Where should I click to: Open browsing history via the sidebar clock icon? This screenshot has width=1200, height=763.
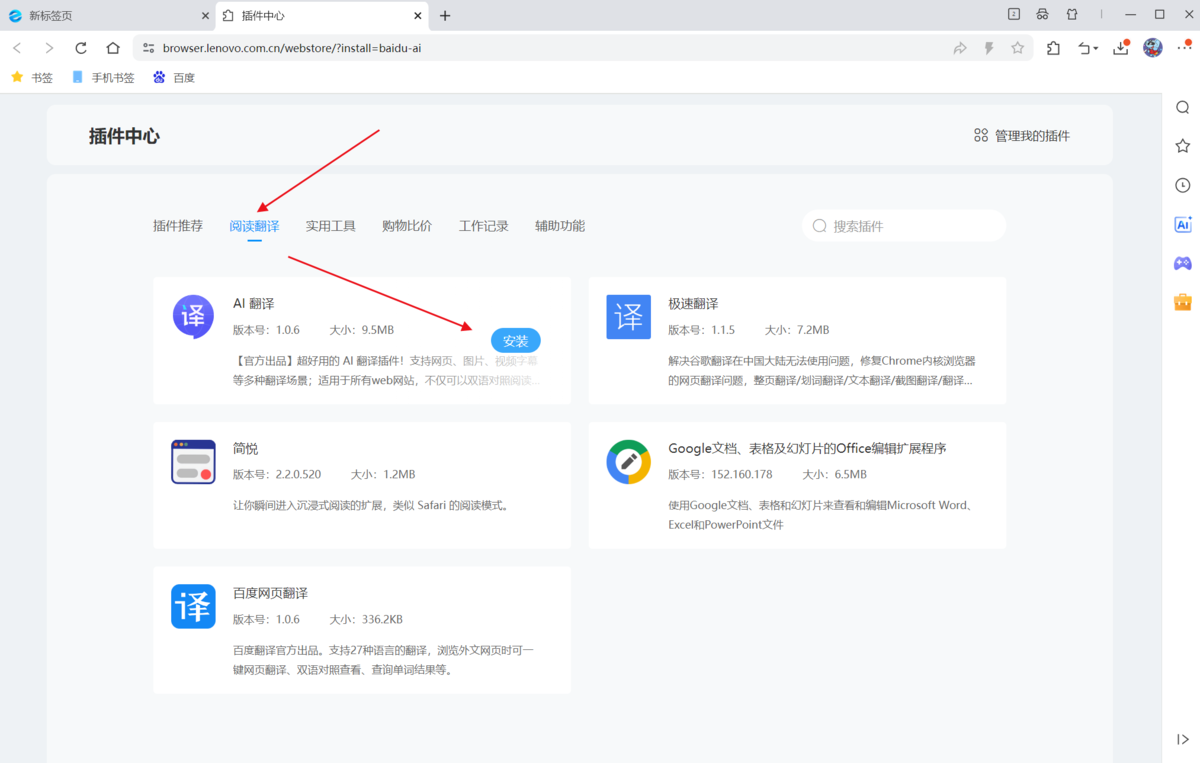(1182, 184)
